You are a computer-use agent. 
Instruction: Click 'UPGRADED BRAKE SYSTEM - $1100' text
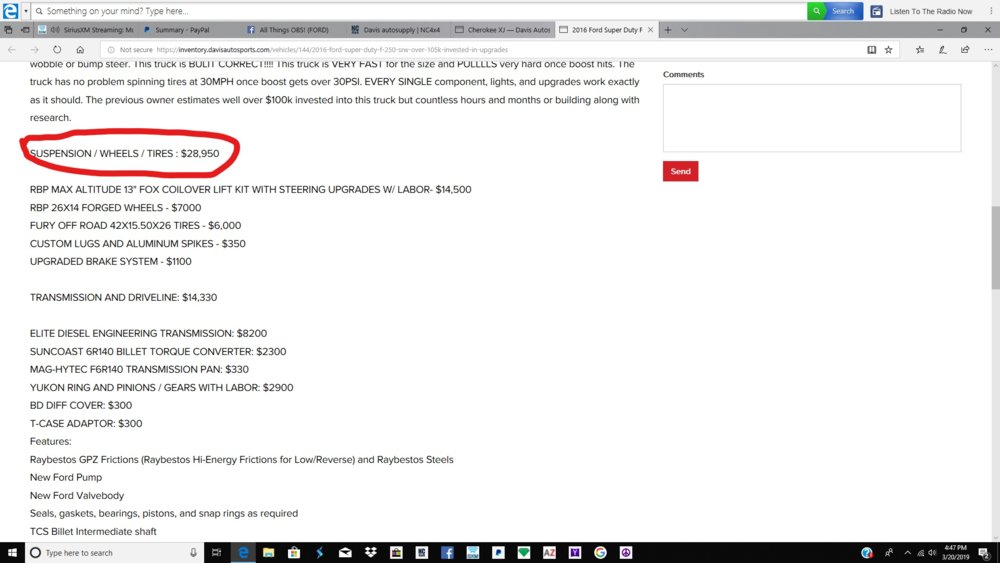point(110,261)
